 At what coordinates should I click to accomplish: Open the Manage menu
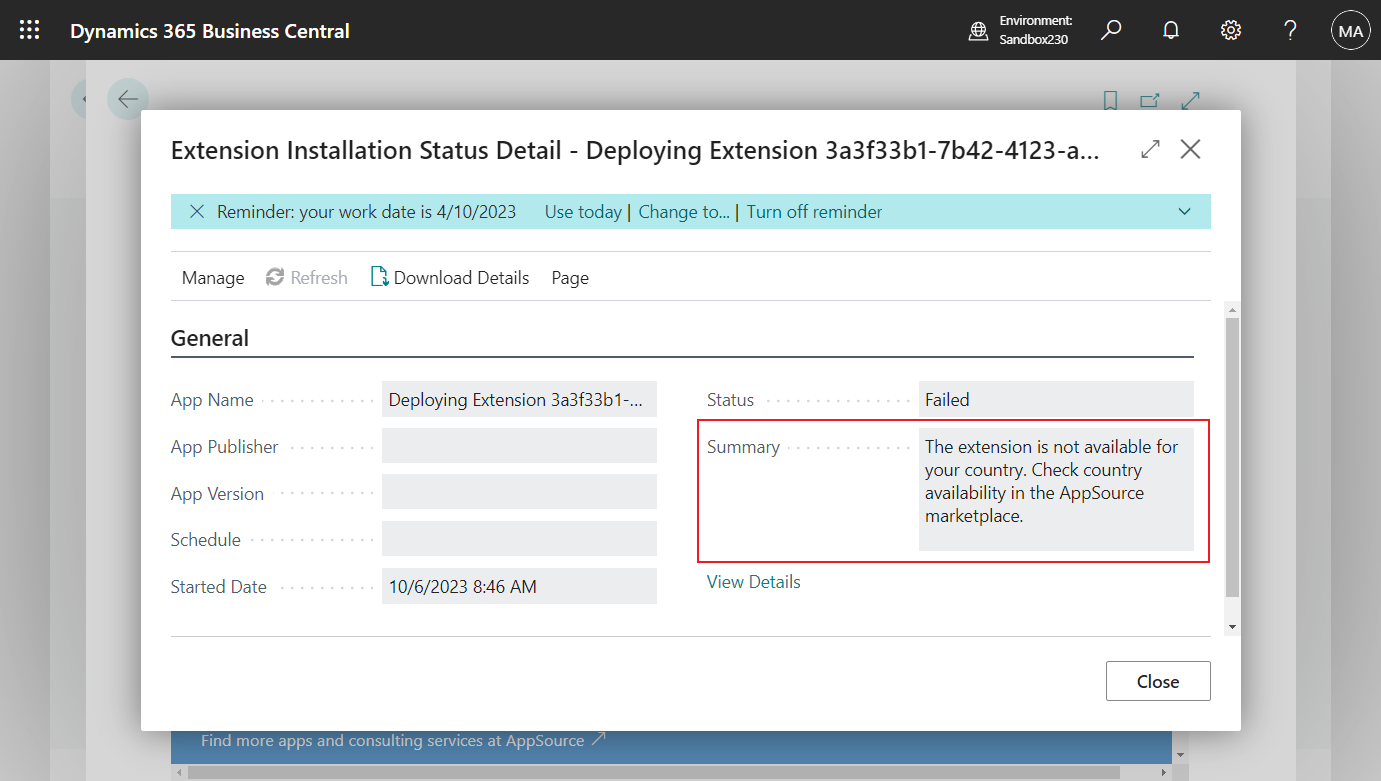coord(212,277)
